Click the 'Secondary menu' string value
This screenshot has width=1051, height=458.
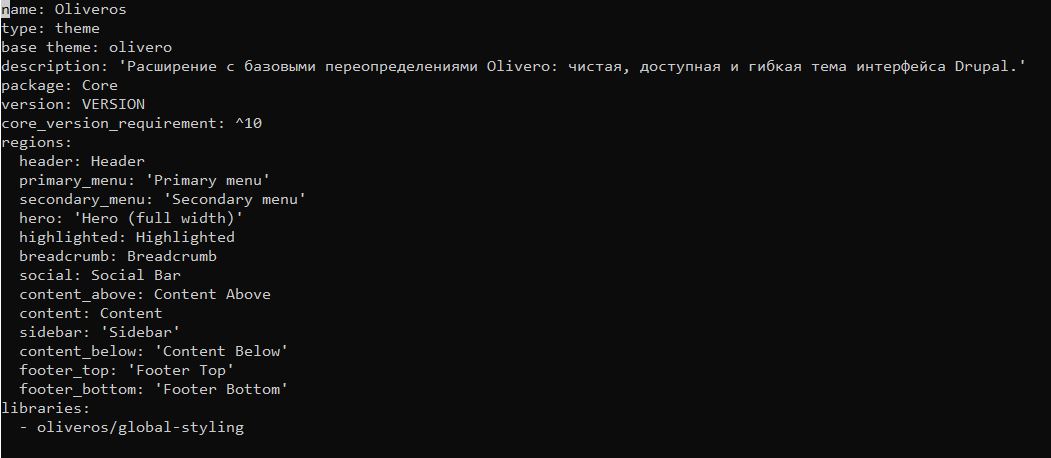(235, 199)
